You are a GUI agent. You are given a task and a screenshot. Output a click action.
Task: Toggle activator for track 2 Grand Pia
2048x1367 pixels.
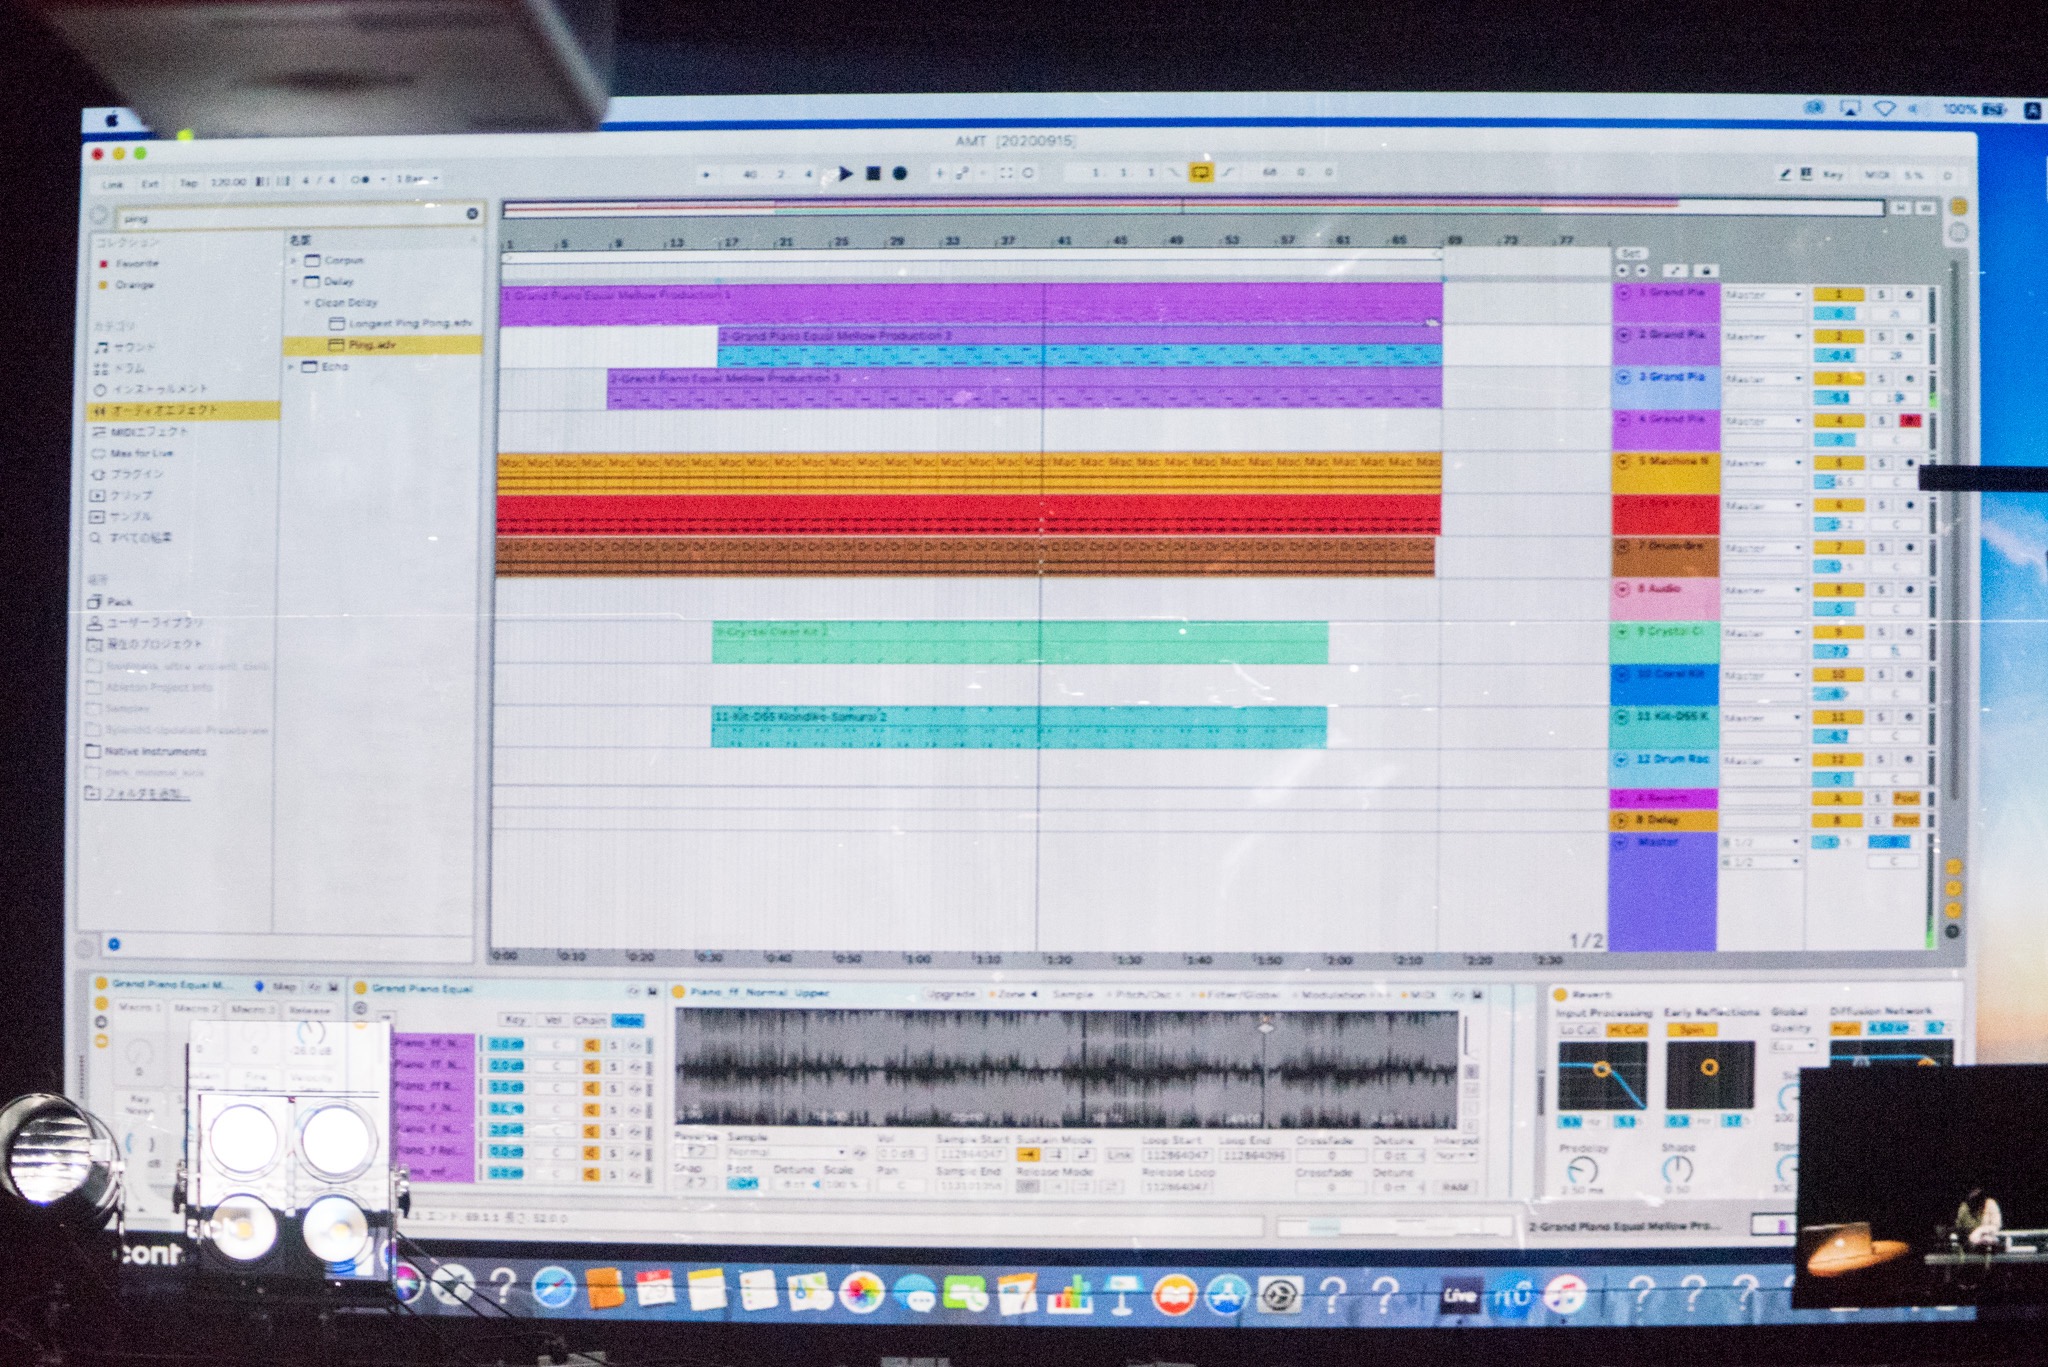click(x=1839, y=337)
